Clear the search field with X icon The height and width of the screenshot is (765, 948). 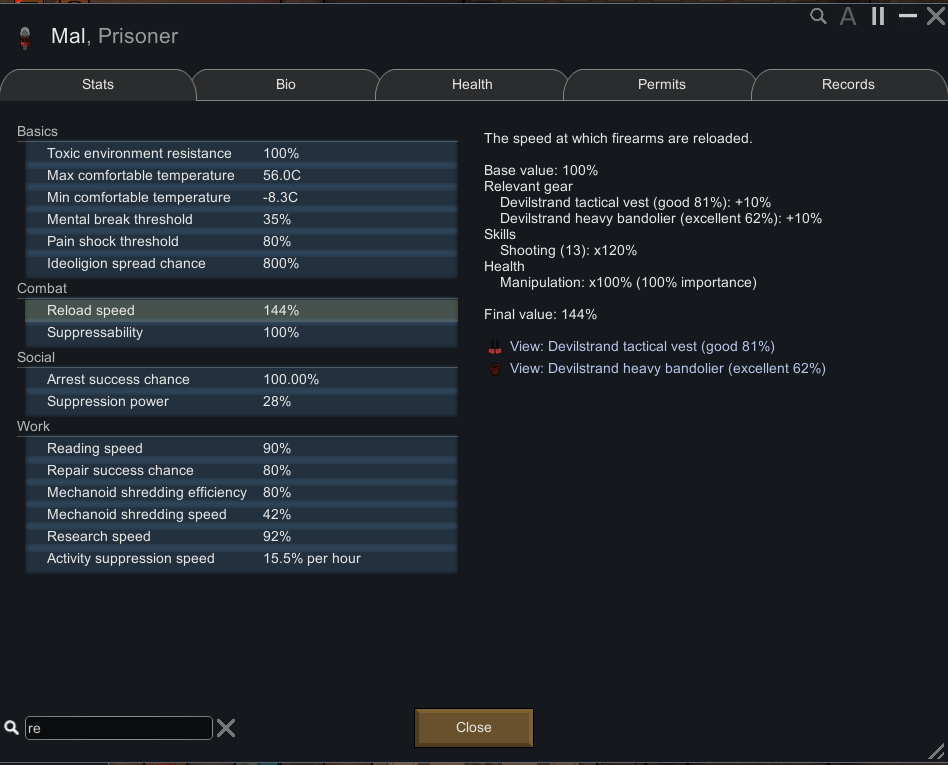point(226,728)
